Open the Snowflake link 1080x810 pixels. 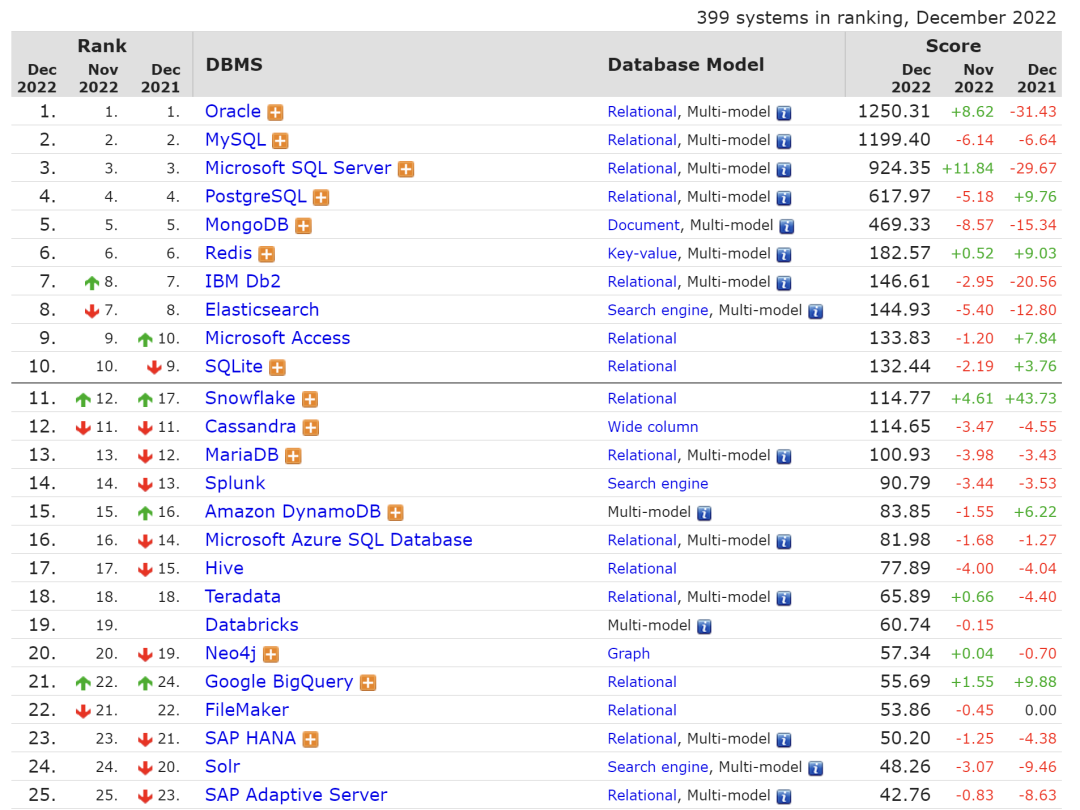250,398
